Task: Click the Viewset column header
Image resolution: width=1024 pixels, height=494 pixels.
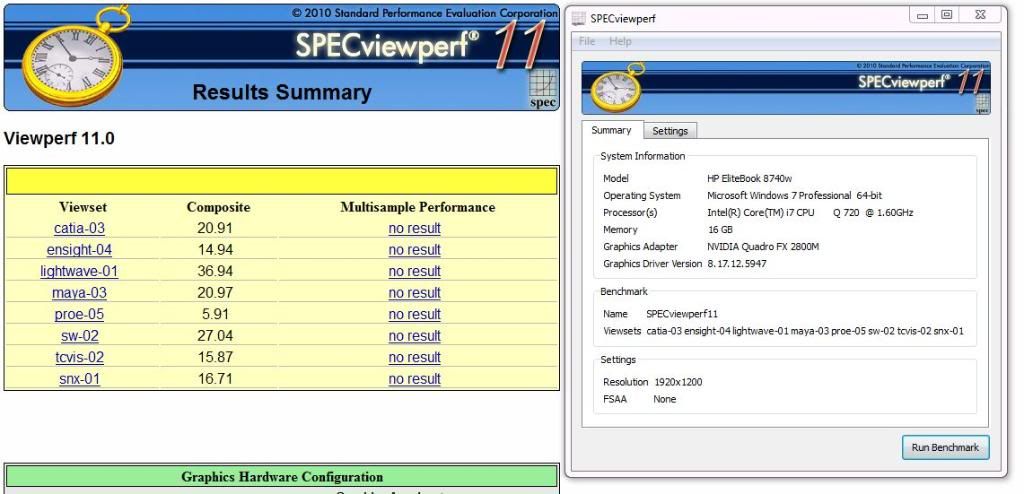Action: (83, 207)
